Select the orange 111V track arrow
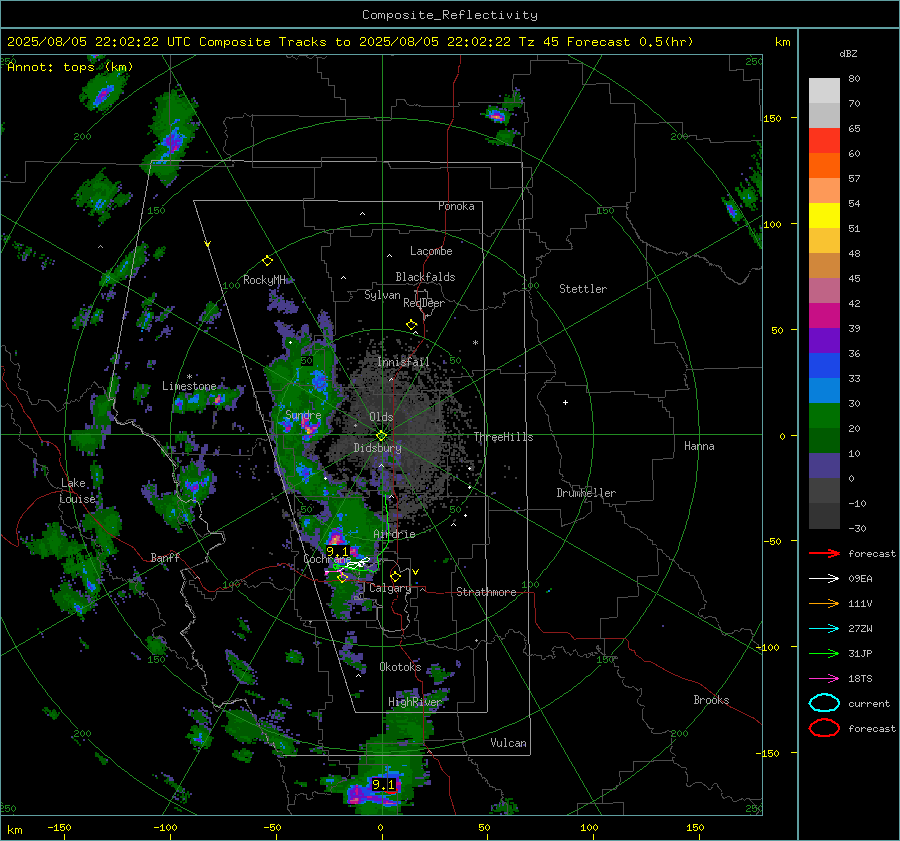Viewport: 900px width, 841px height. 824,603
